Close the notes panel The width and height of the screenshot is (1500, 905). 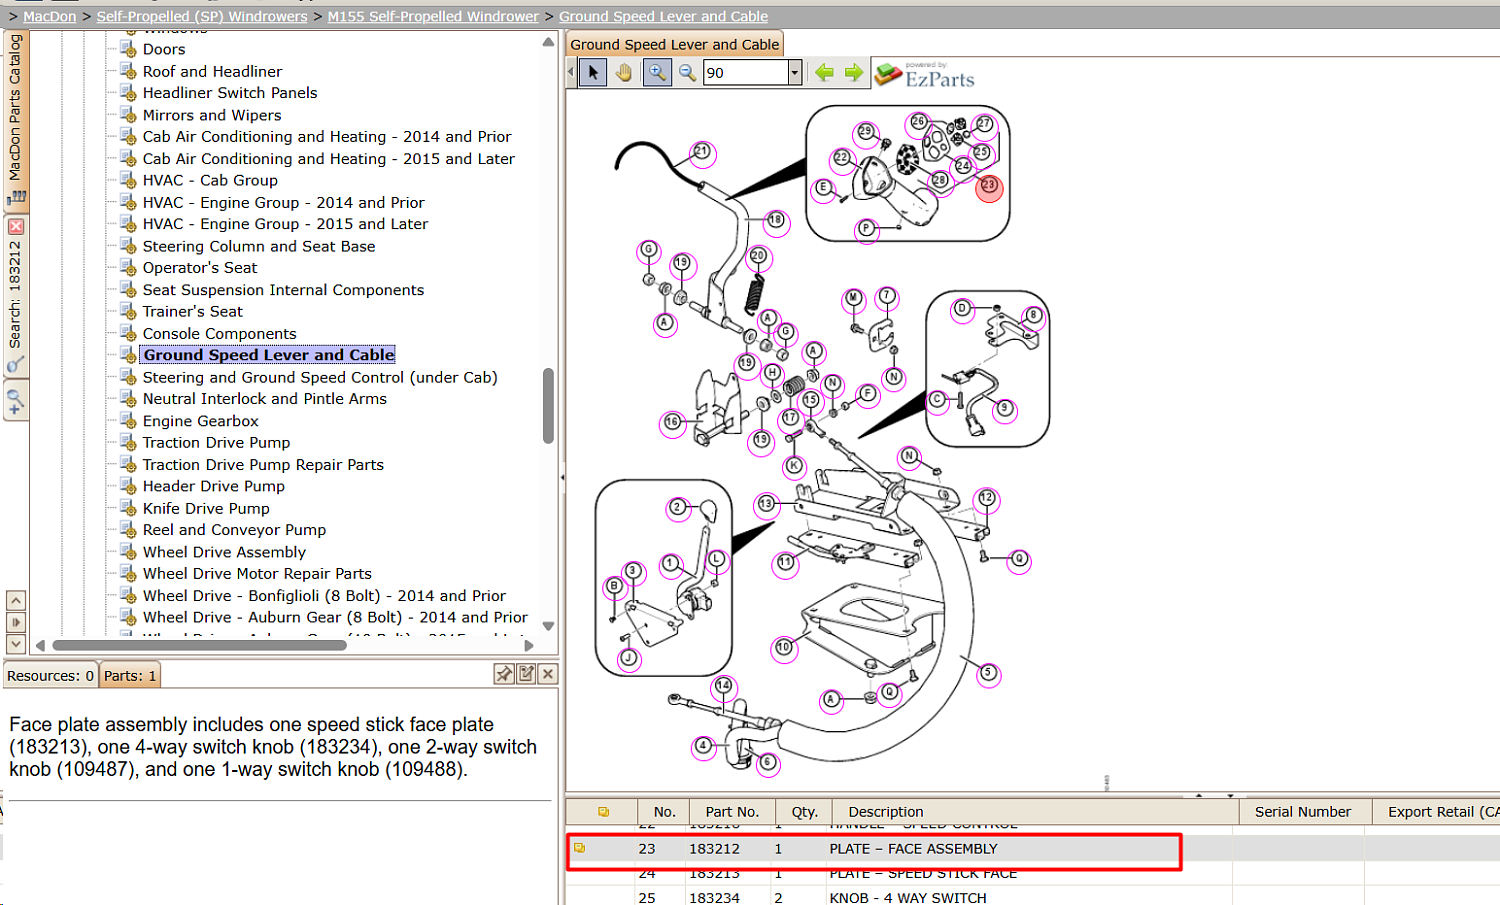(548, 674)
